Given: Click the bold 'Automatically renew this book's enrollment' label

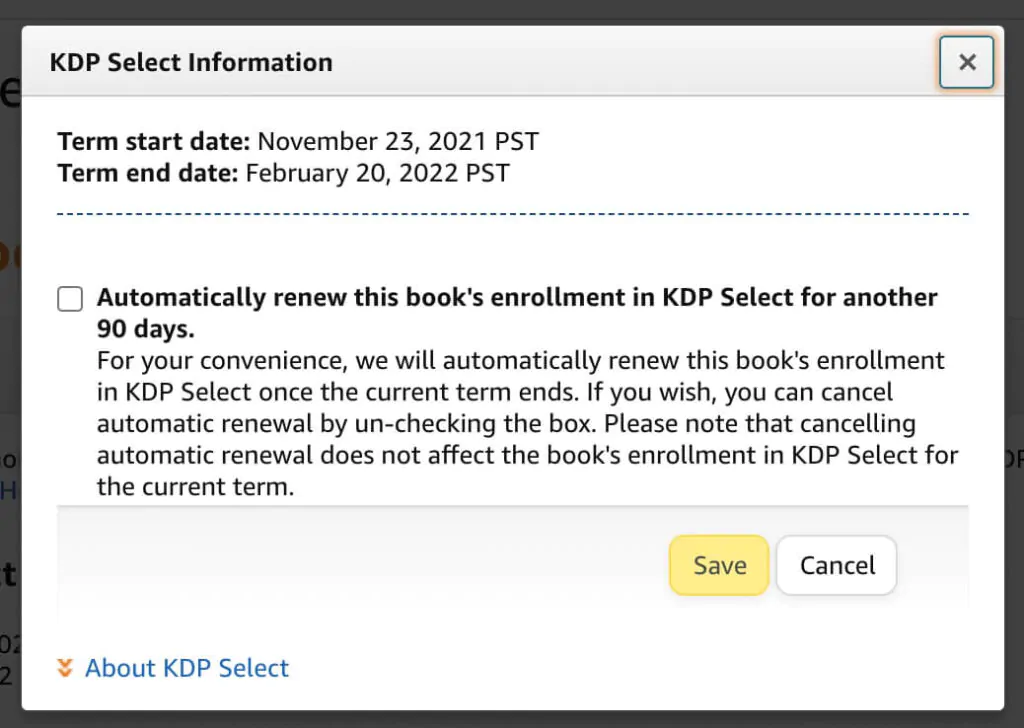Looking at the screenshot, I should [x=517, y=313].
